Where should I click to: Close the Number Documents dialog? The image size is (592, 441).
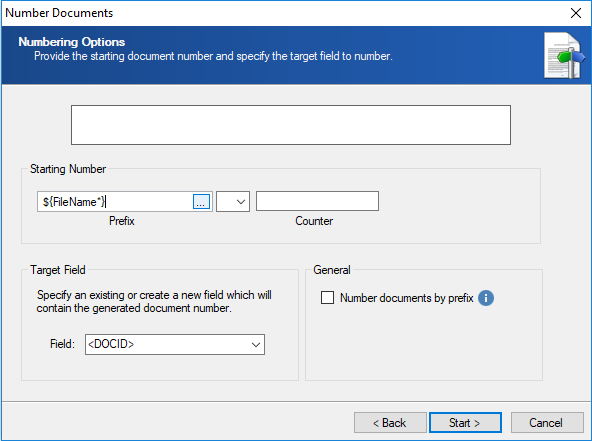(x=576, y=13)
